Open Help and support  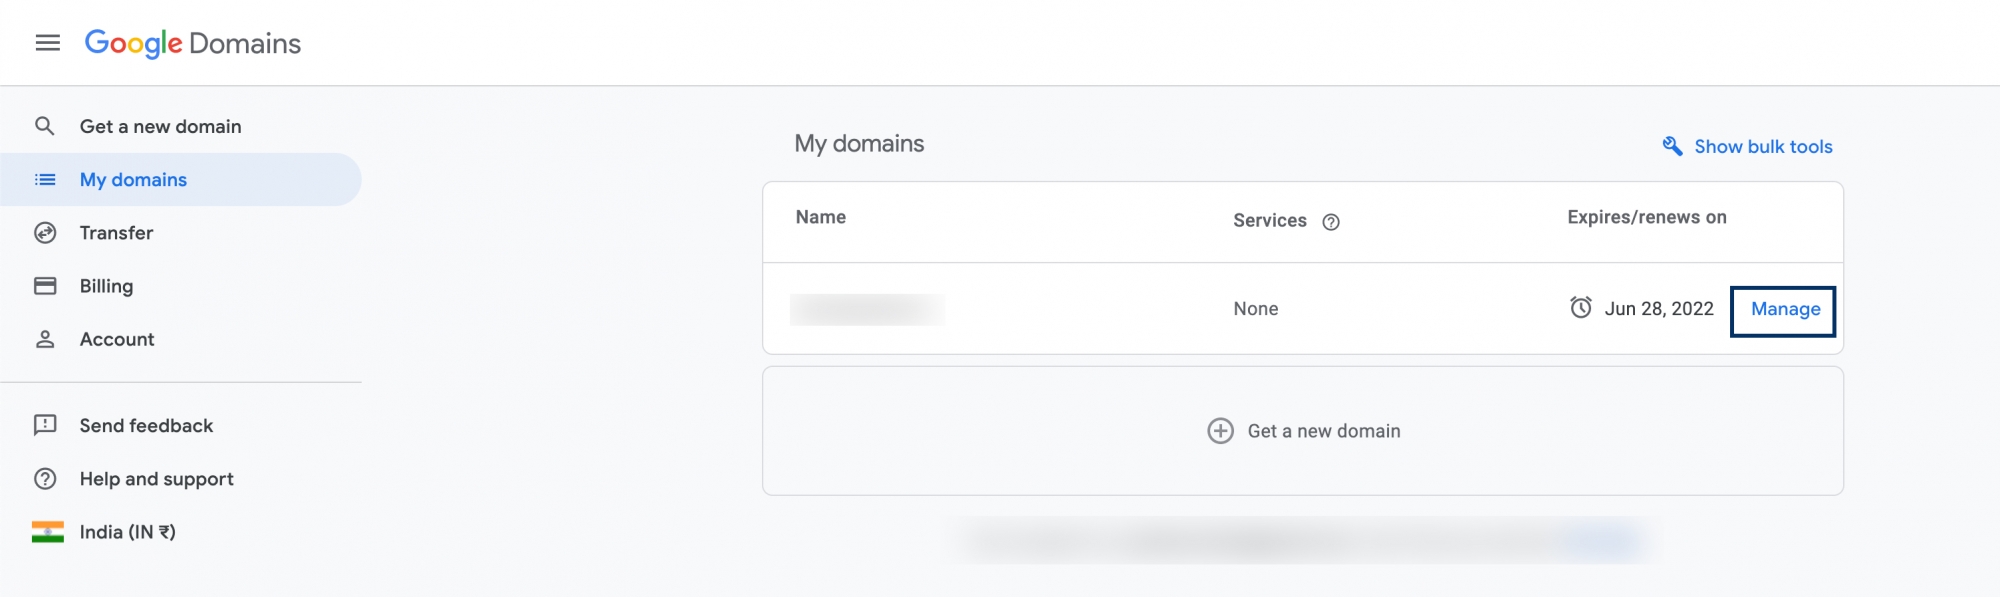click(156, 479)
